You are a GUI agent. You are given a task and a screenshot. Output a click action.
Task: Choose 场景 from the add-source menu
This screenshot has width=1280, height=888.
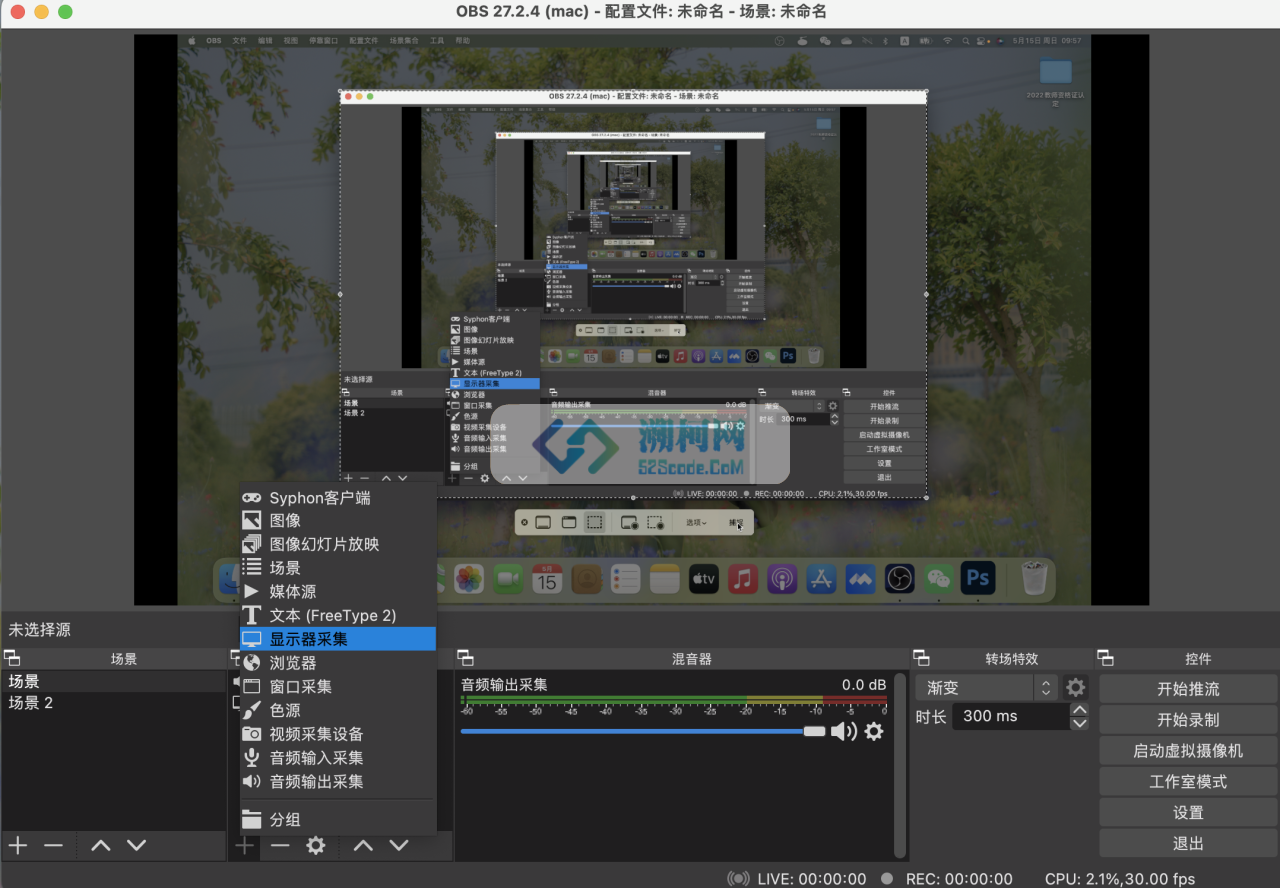(338, 567)
